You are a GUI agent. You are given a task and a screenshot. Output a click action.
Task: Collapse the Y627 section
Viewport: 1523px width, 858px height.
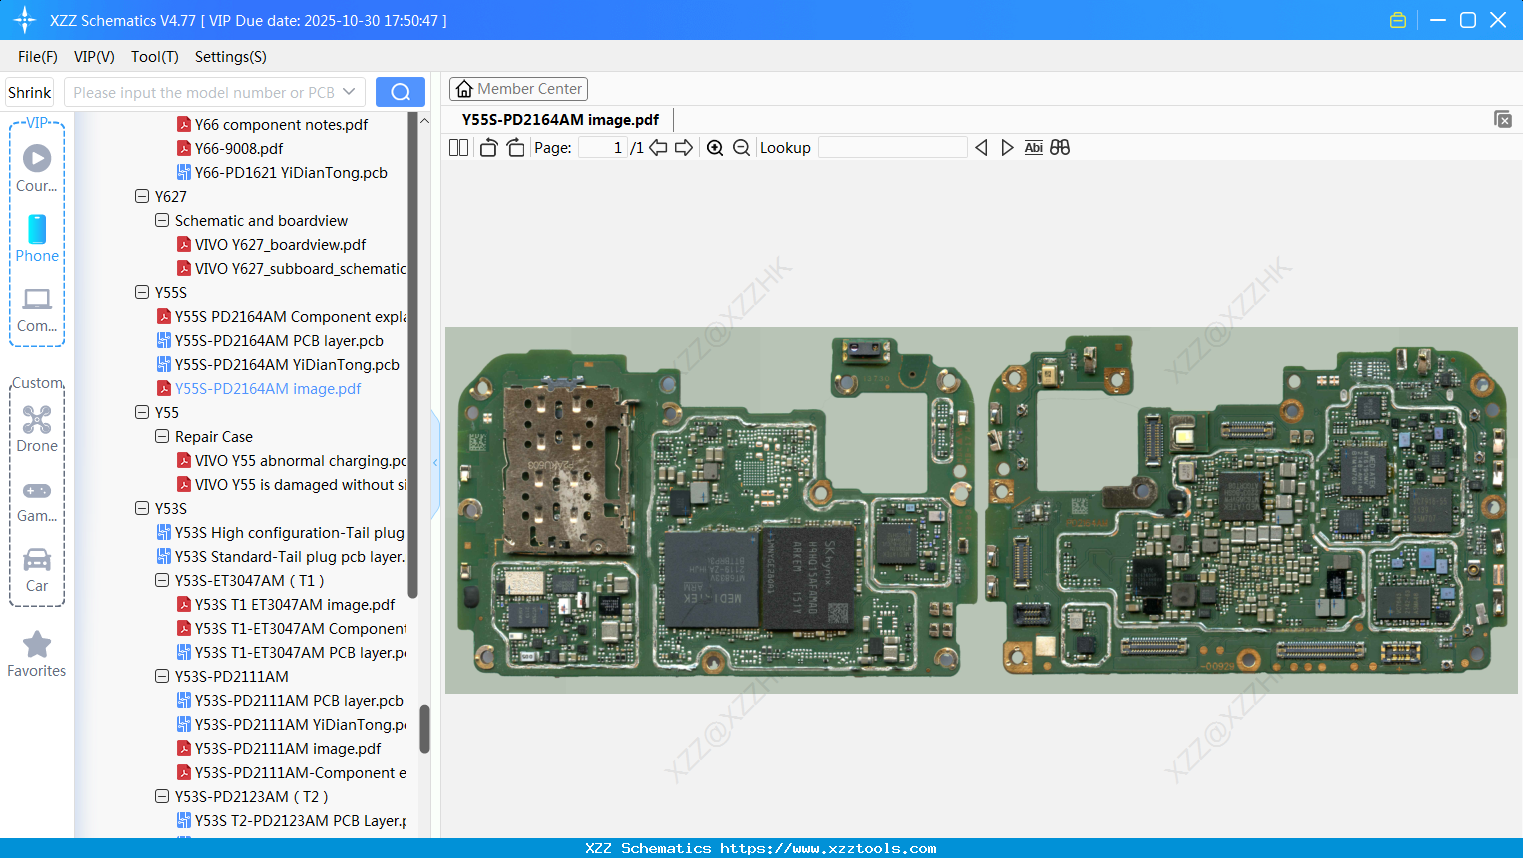[x=142, y=196]
